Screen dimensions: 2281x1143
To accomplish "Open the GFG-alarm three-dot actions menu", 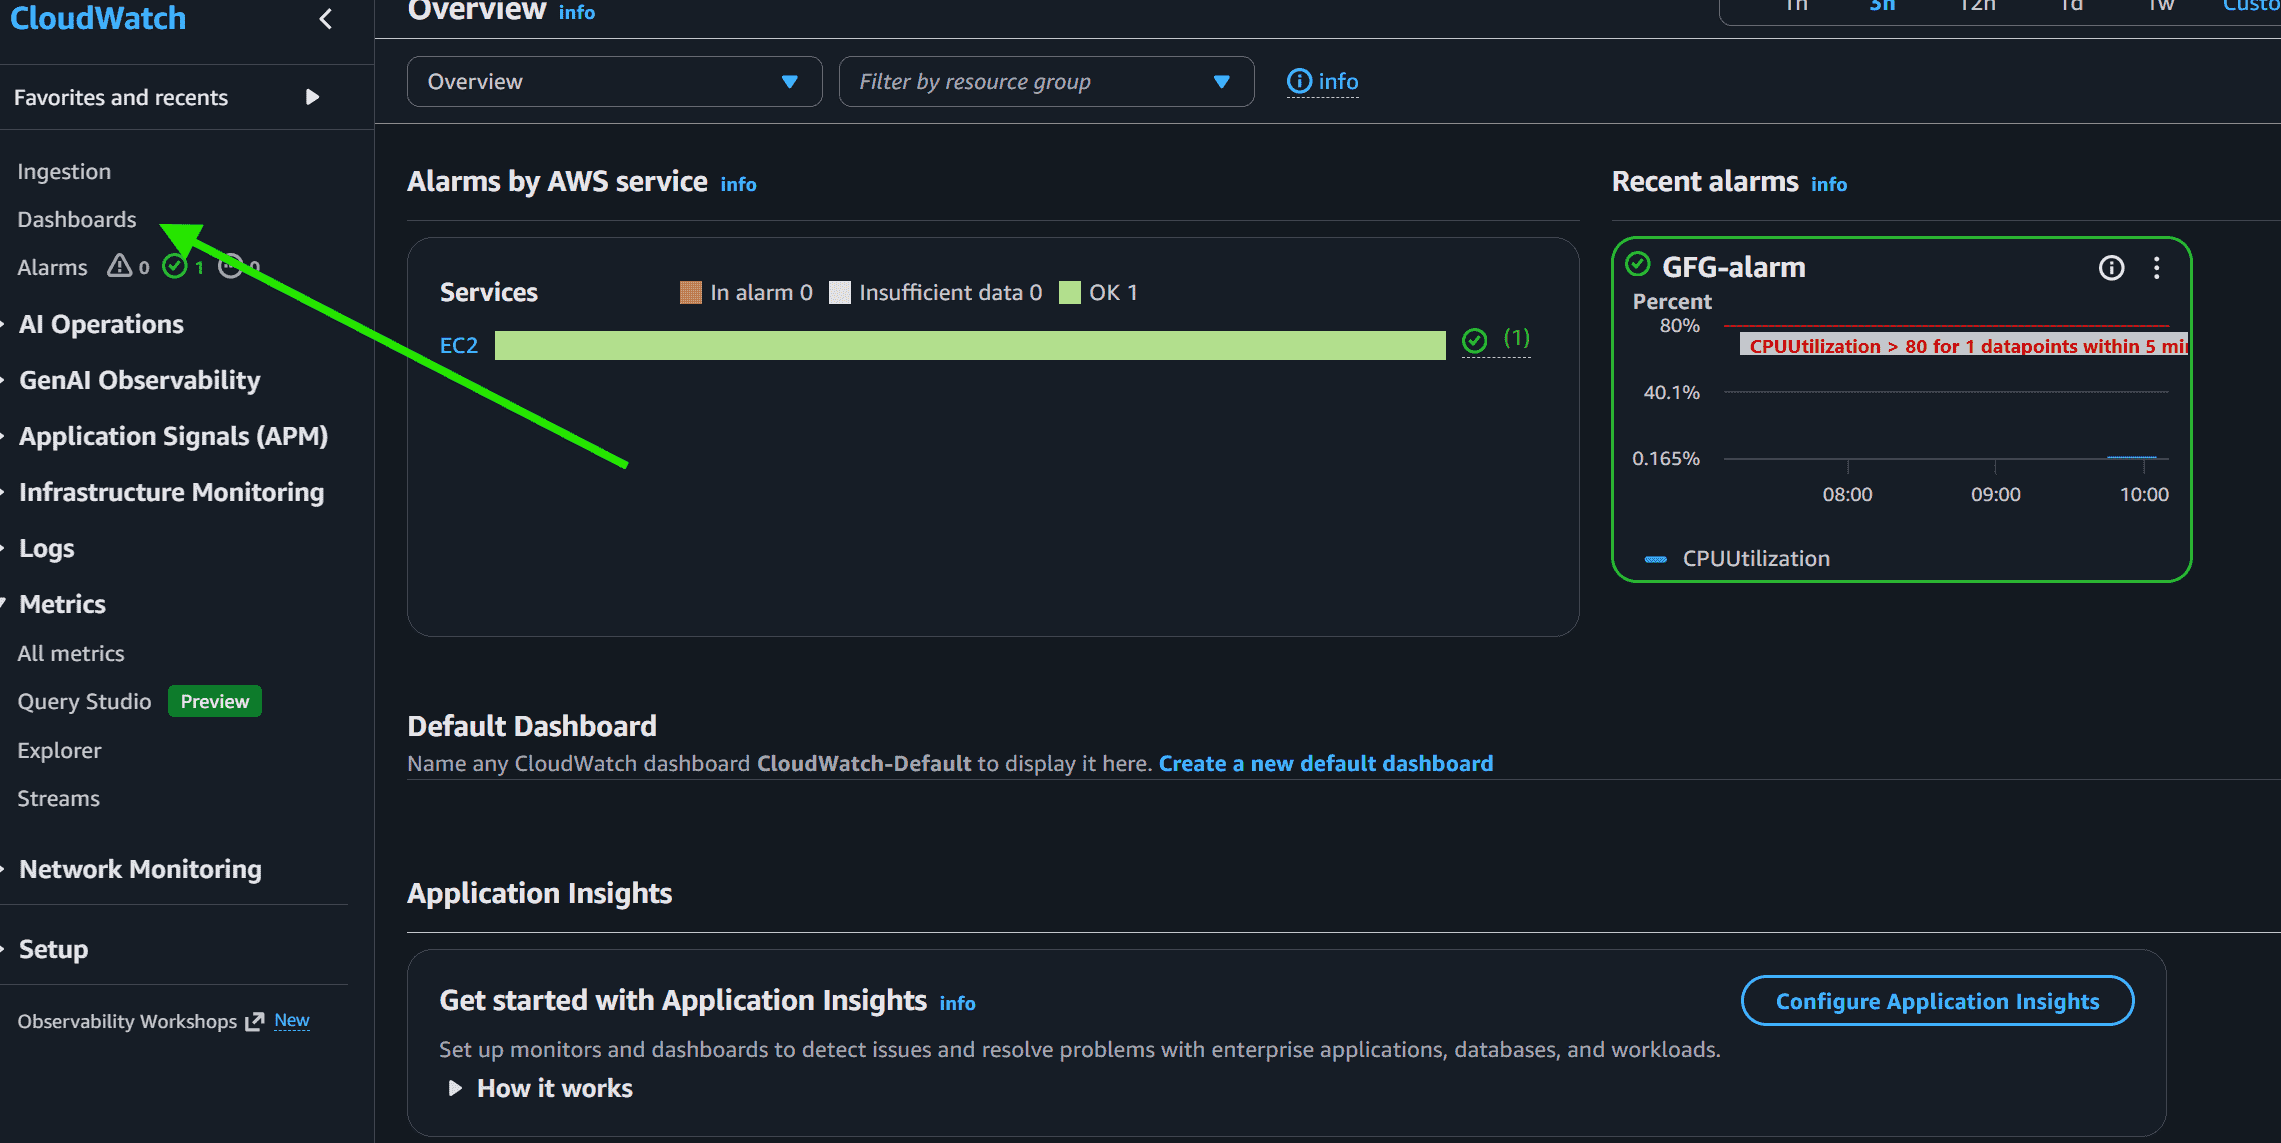I will [x=2156, y=268].
